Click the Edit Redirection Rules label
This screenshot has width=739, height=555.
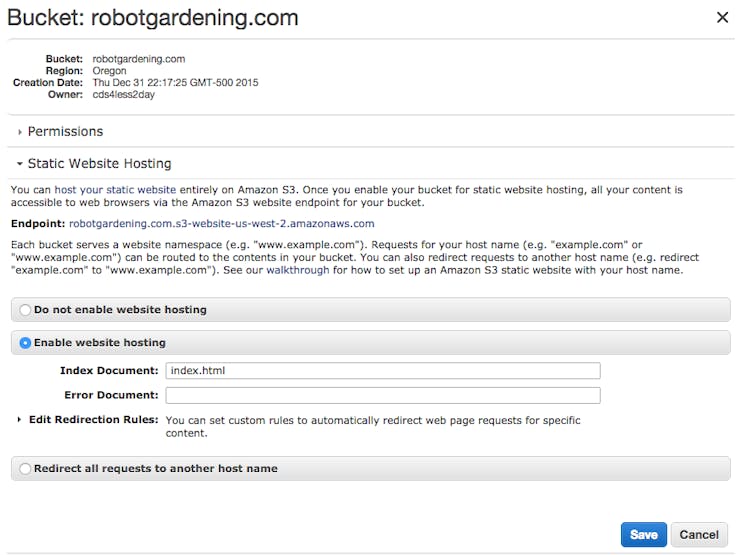coord(93,419)
